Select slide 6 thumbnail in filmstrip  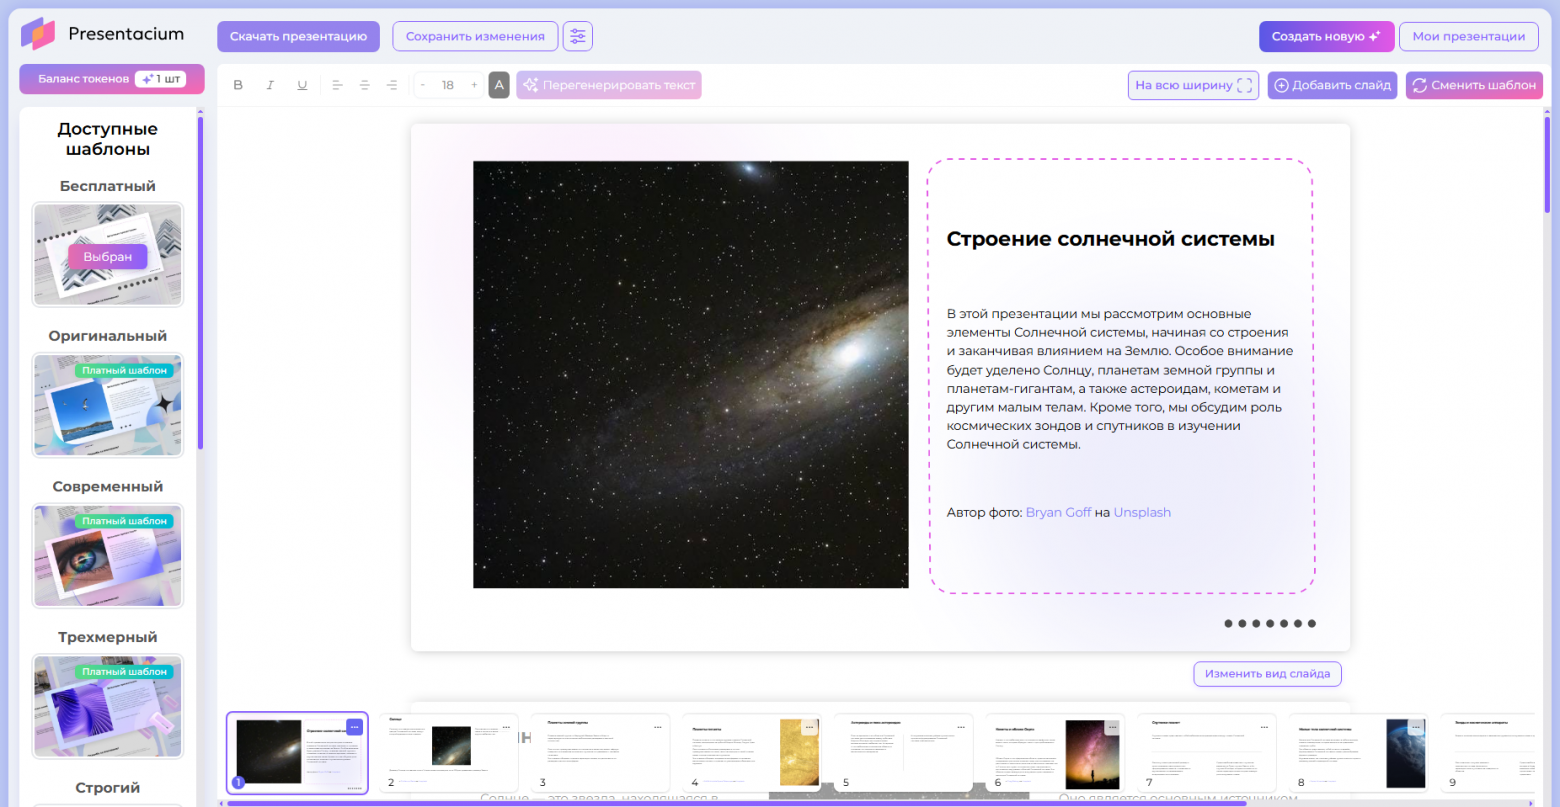point(1054,753)
